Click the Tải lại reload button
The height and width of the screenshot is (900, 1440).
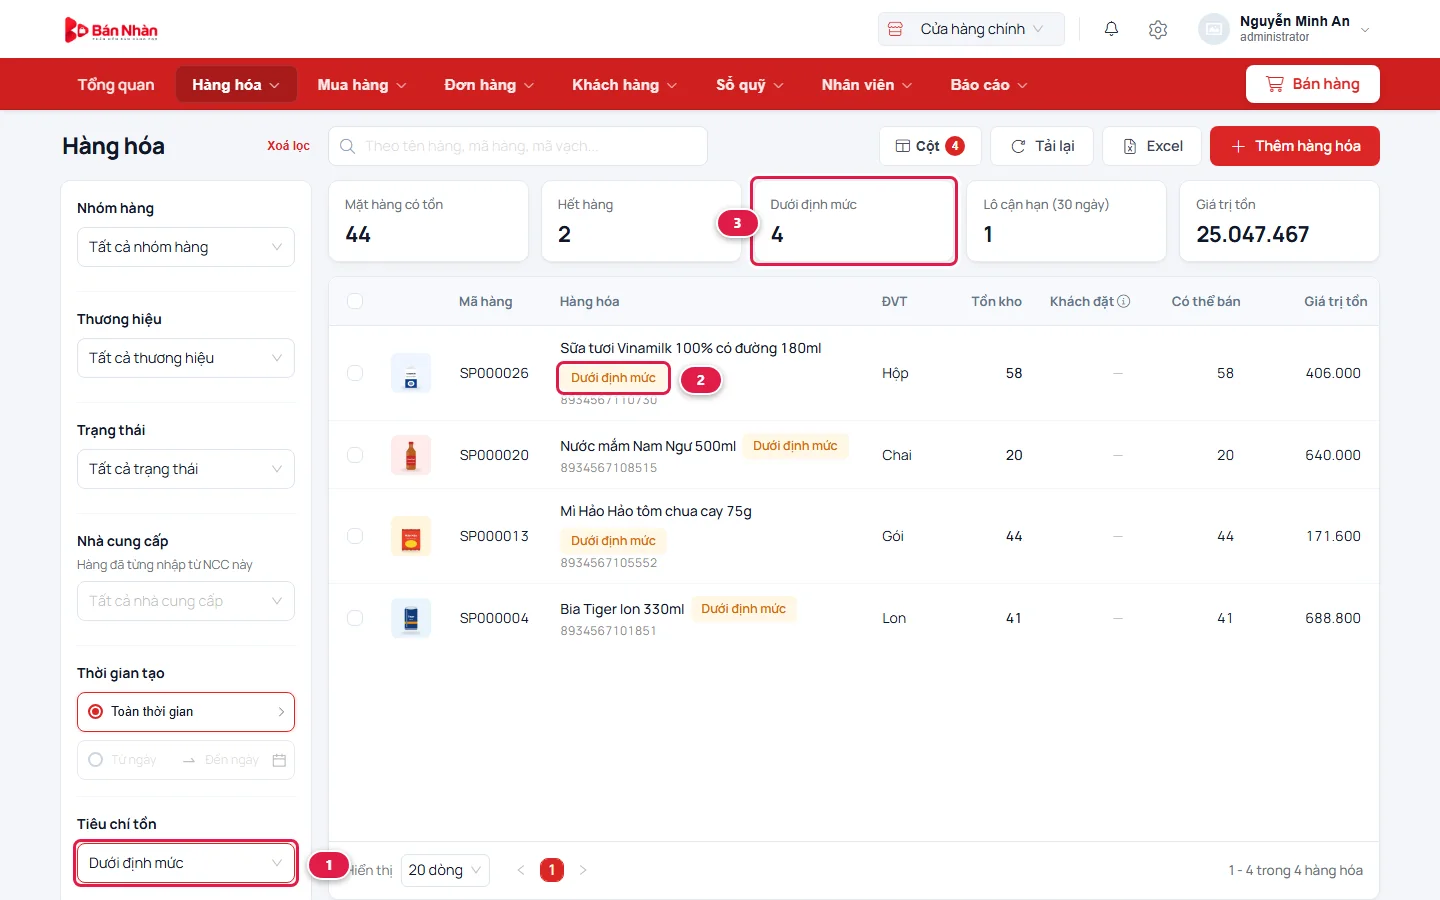1042,146
